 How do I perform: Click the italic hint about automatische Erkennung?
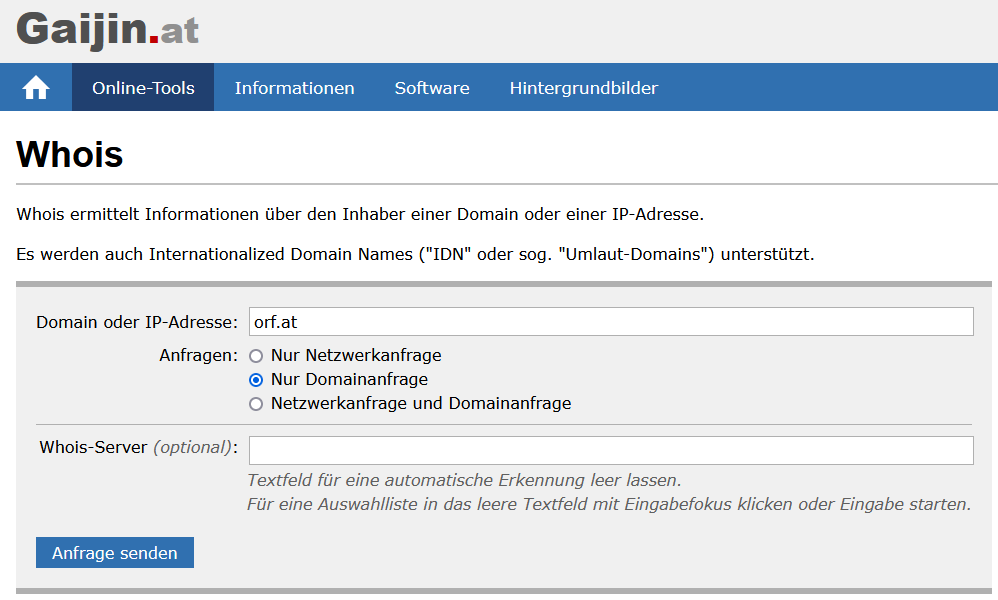click(464, 480)
